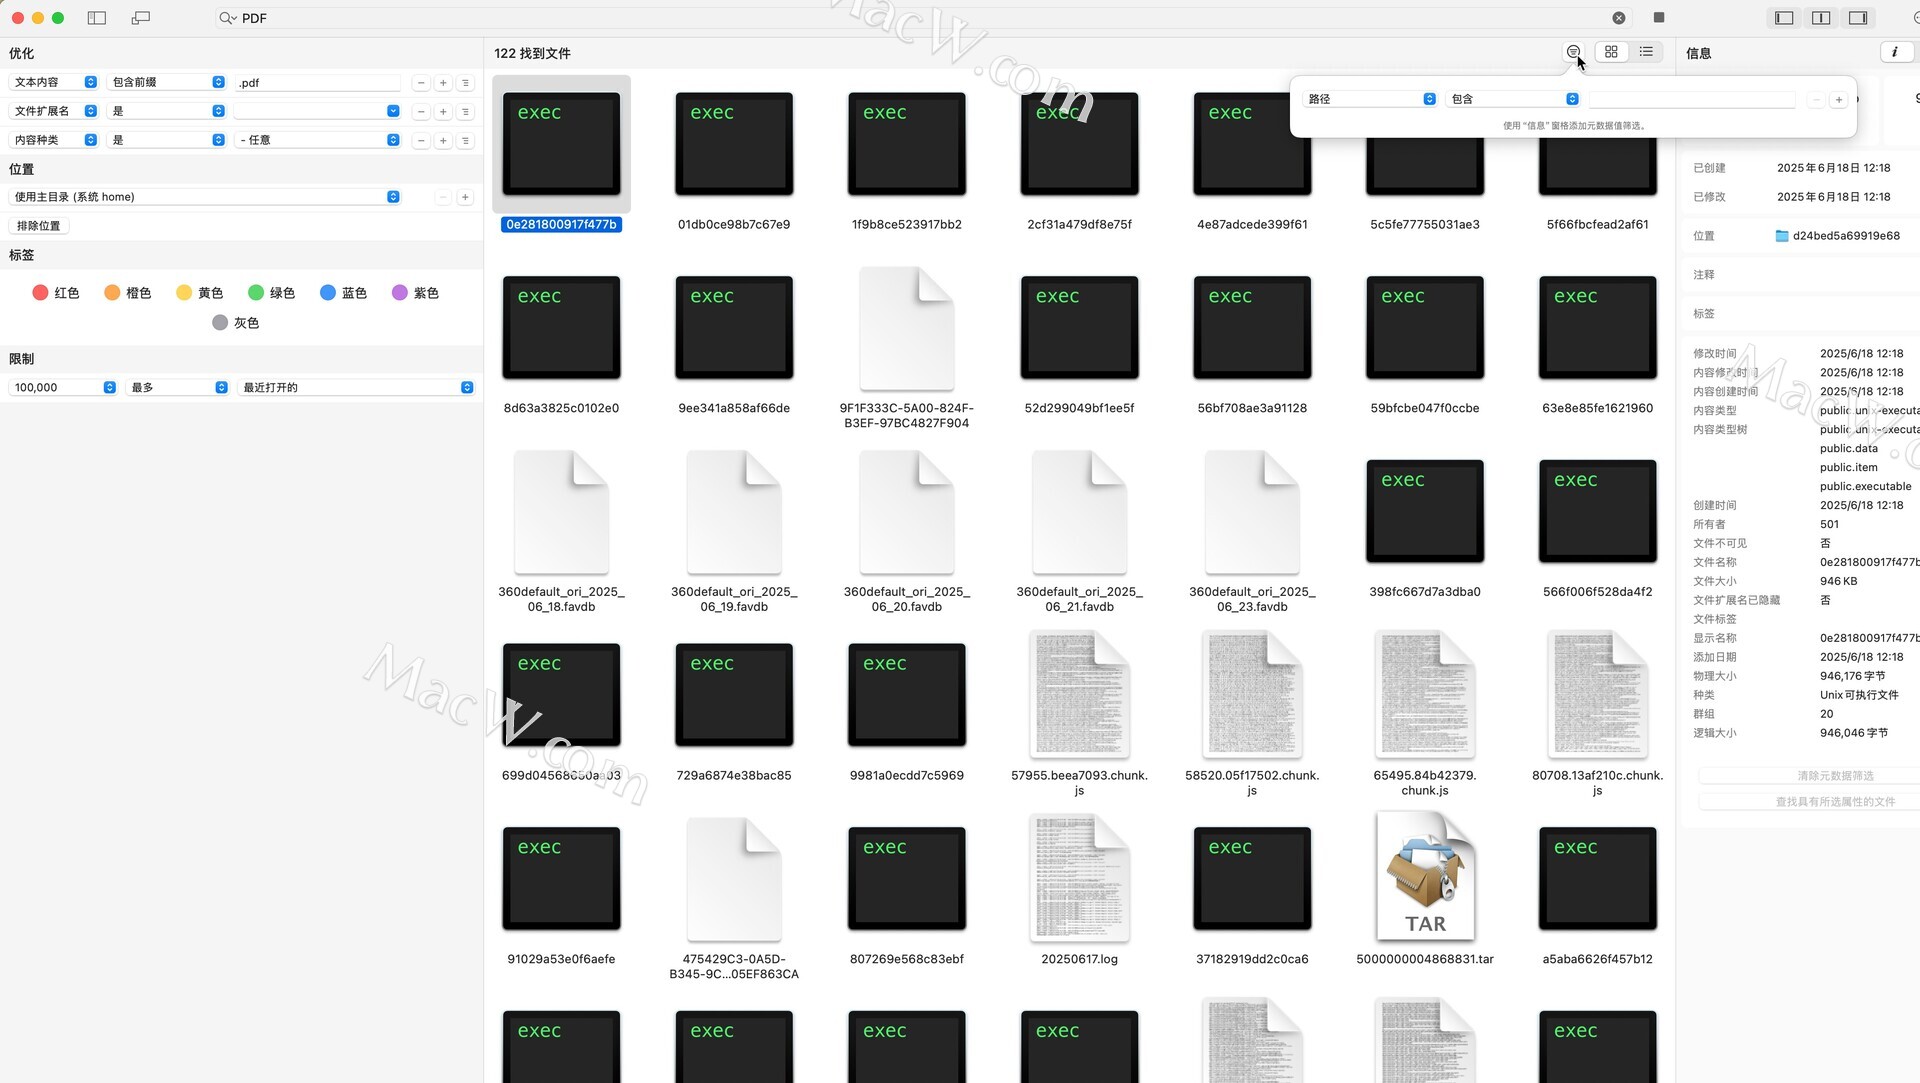The width and height of the screenshot is (1920, 1083).
Task: Select the yellow 黄色 tag
Action: click(199, 293)
